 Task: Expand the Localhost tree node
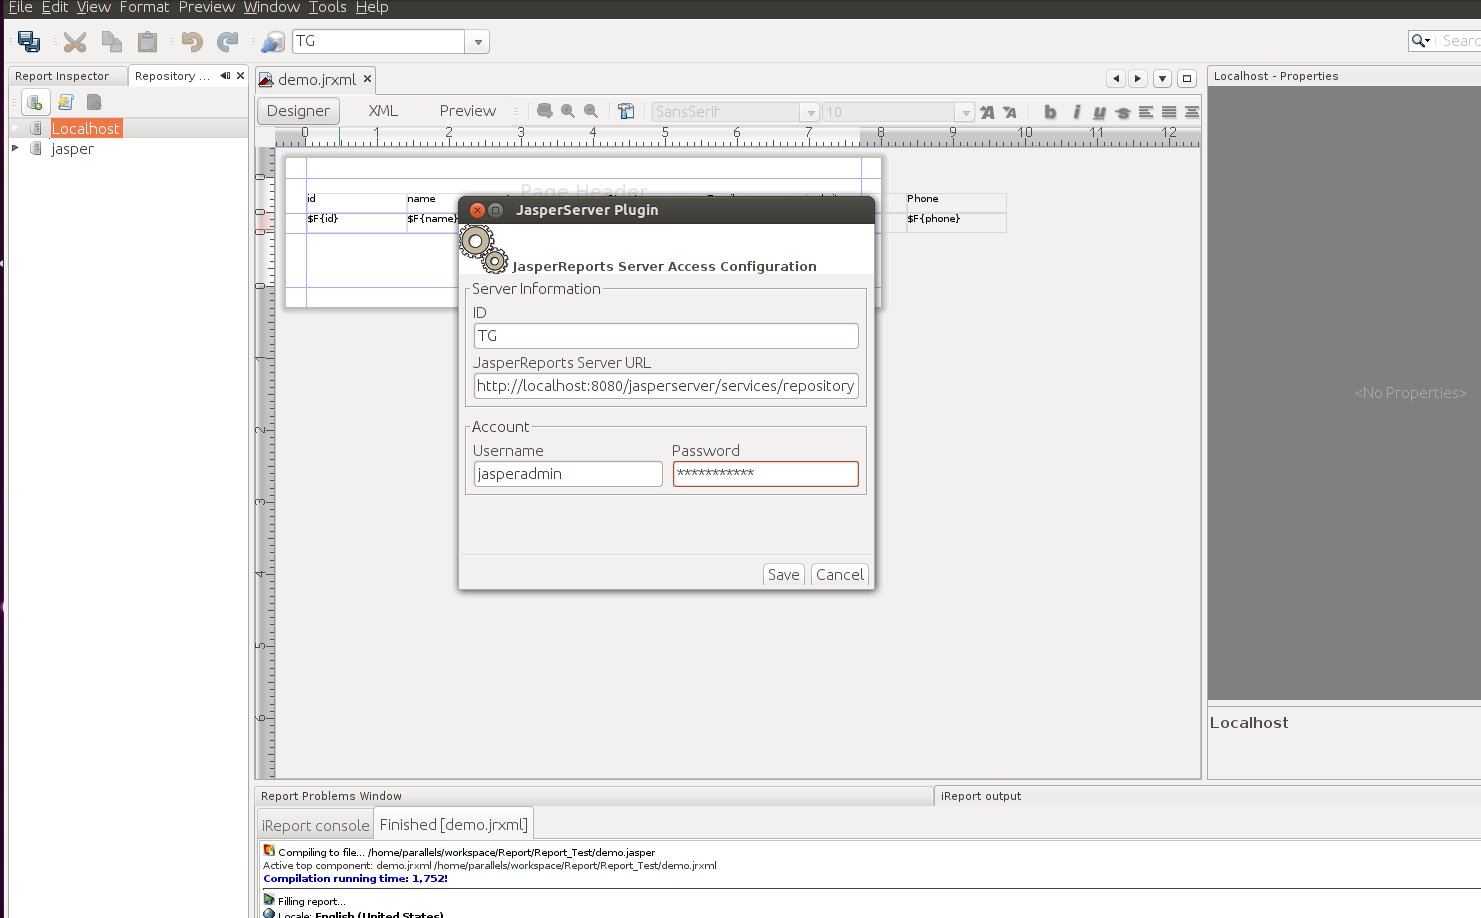[x=15, y=128]
